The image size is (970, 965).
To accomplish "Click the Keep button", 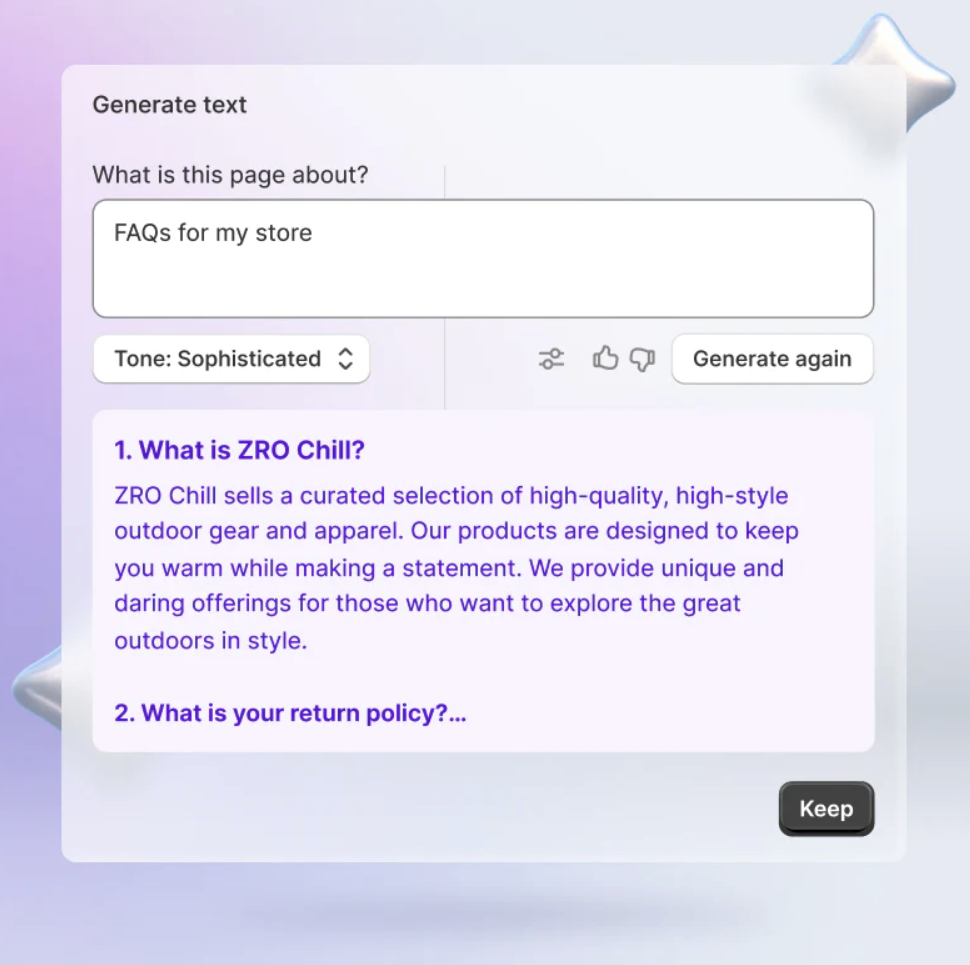I will pos(826,808).
